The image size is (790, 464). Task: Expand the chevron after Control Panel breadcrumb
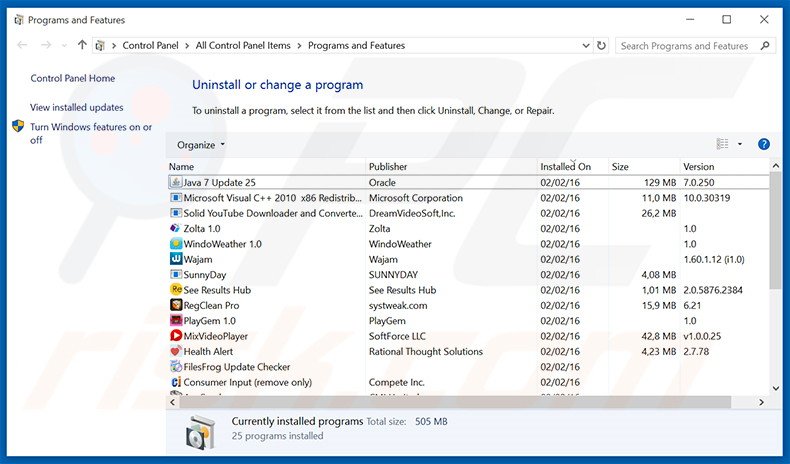pyautogui.click(x=187, y=46)
